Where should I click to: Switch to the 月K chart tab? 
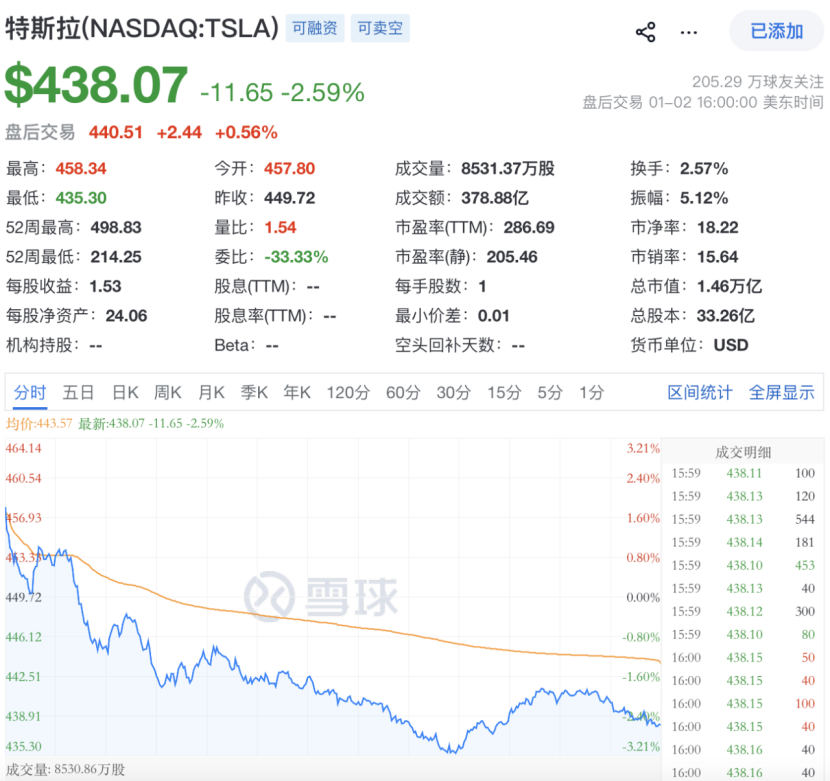[x=212, y=392]
